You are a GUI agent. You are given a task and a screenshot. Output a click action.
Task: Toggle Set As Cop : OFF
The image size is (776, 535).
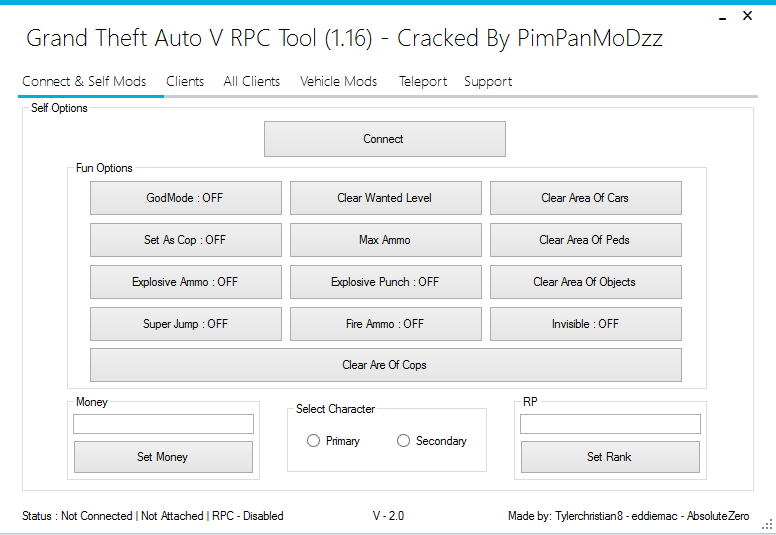click(x=186, y=240)
